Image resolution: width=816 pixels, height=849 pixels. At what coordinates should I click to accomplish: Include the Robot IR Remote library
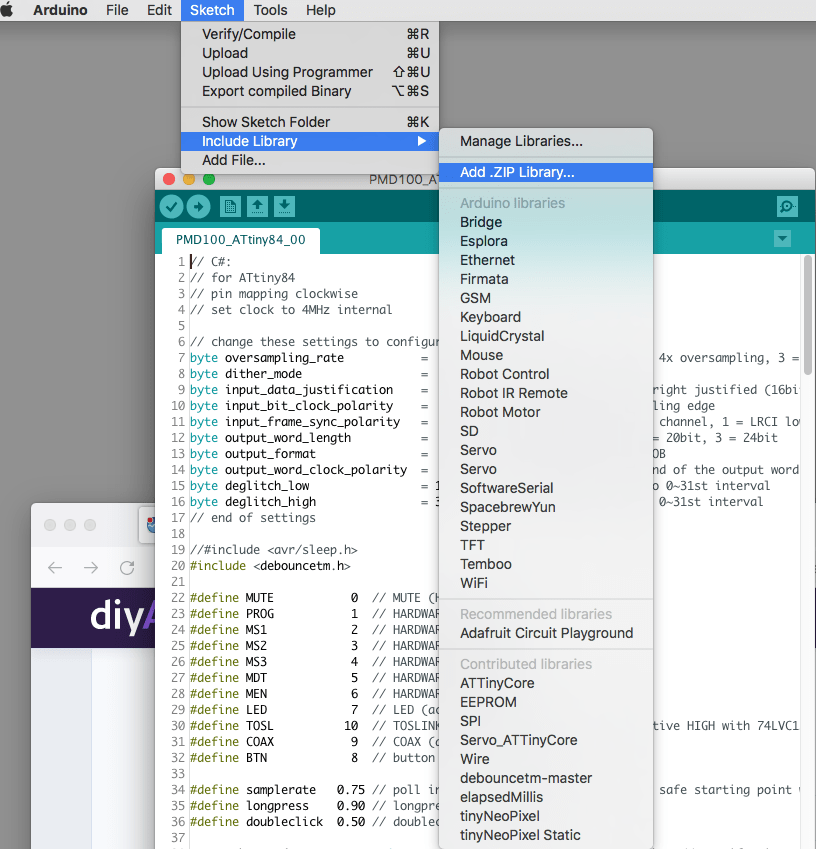(x=546, y=393)
